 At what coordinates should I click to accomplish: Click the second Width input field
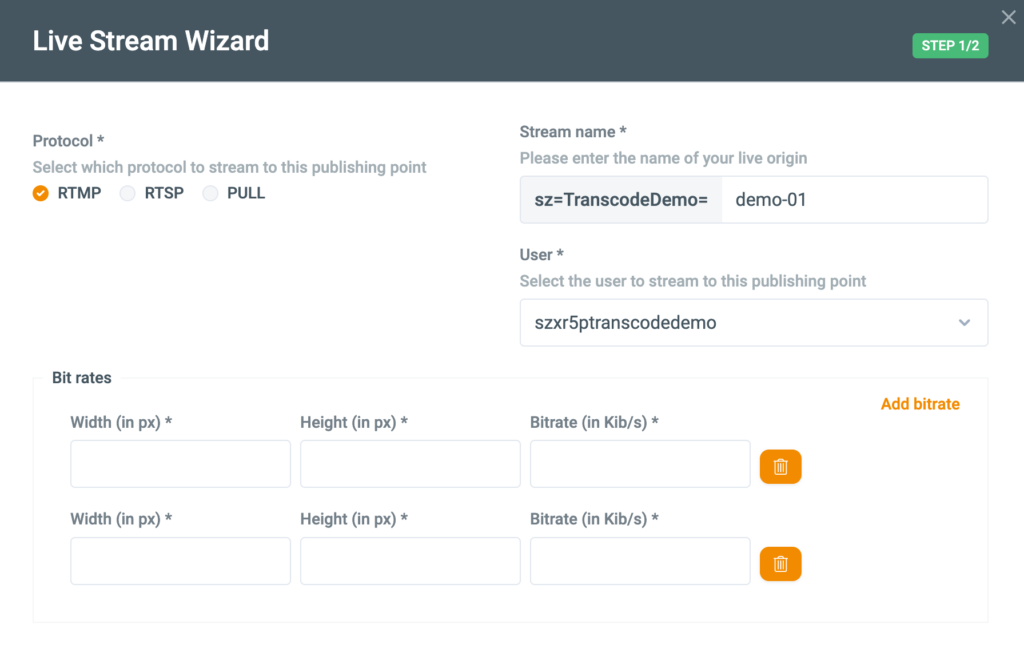point(180,560)
